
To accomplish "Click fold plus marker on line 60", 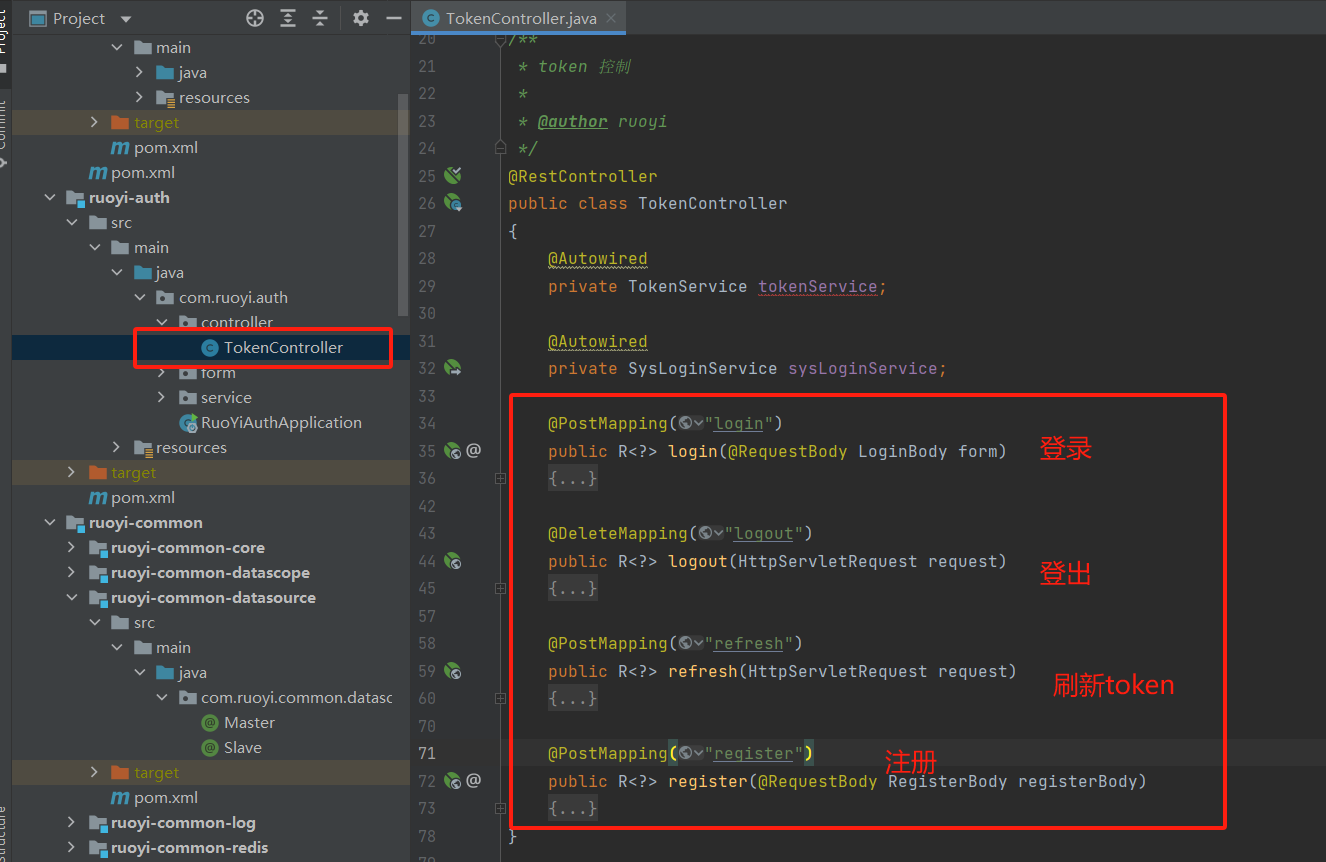I will (500, 699).
